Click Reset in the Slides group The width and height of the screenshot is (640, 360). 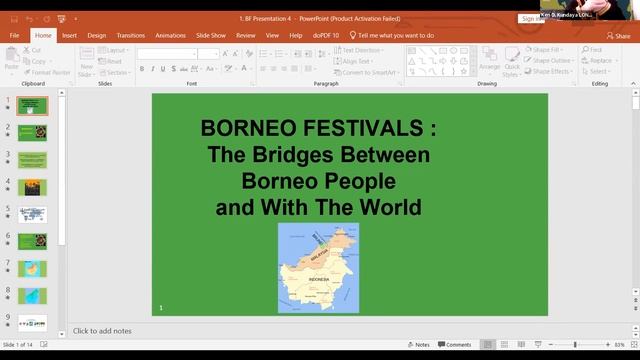click(111, 61)
